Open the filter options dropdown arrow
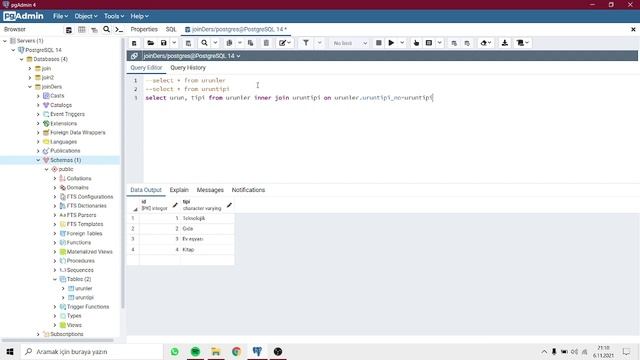This screenshot has width=640, height=360. 320,43
